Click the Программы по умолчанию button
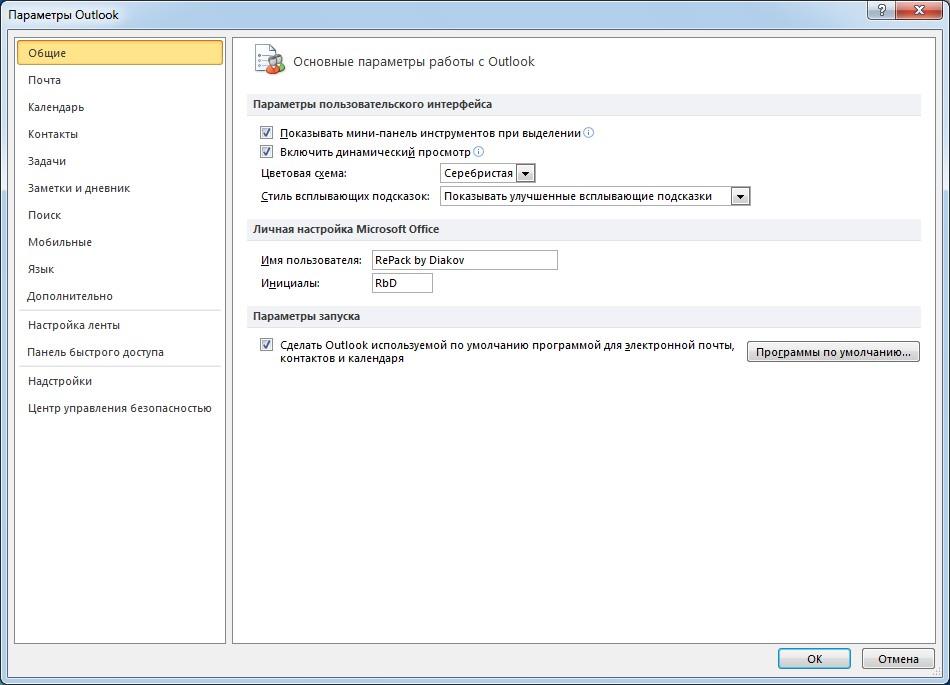This screenshot has width=950, height=685. 833,352
